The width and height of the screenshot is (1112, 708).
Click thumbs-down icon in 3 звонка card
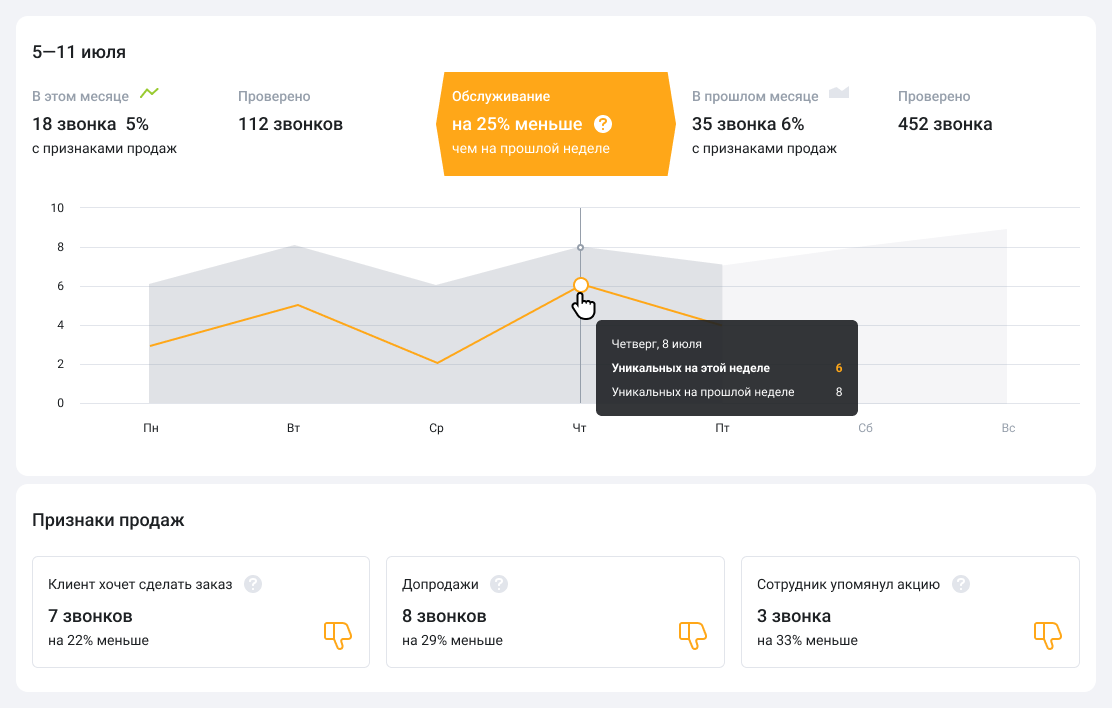pyautogui.click(x=1047, y=635)
